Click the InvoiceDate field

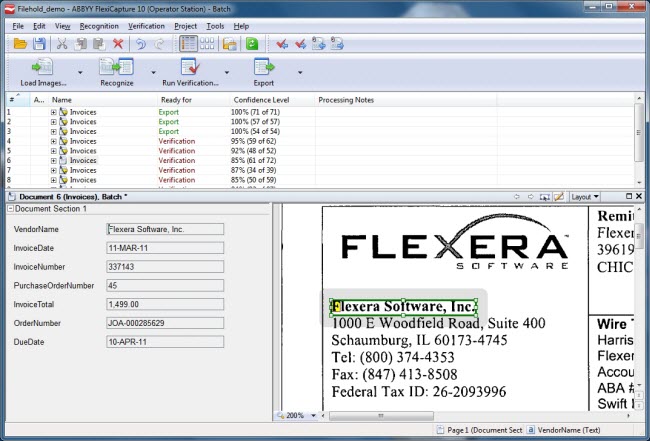[x=165, y=248]
